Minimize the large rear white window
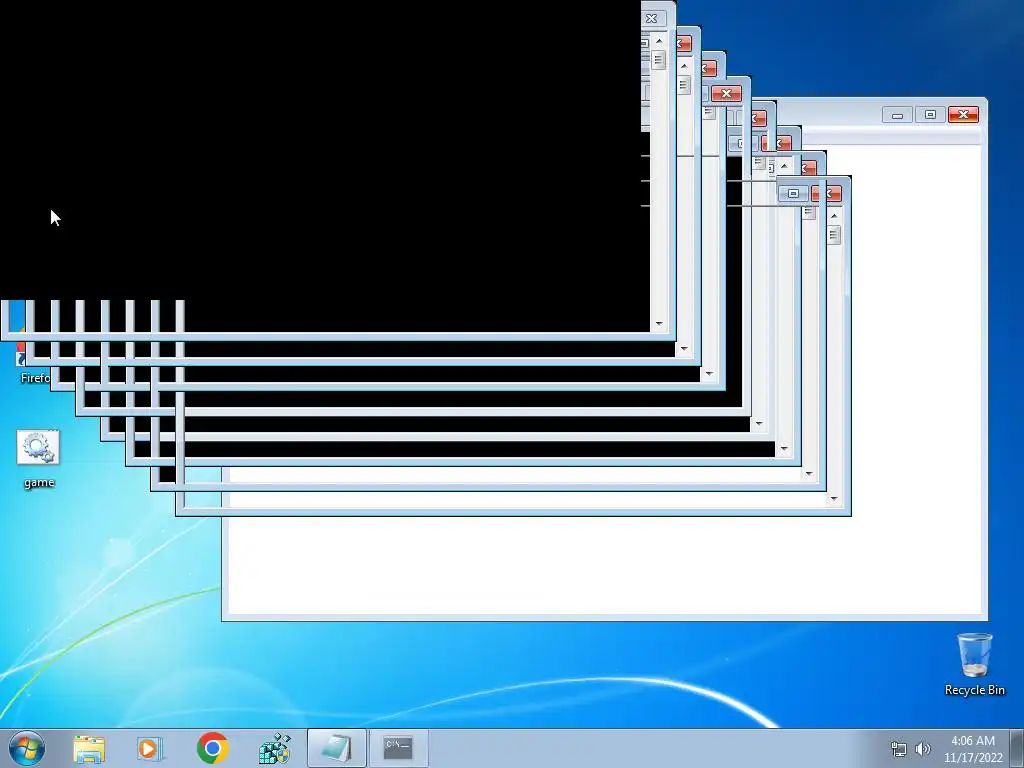Image resolution: width=1024 pixels, height=768 pixels. coord(897,115)
